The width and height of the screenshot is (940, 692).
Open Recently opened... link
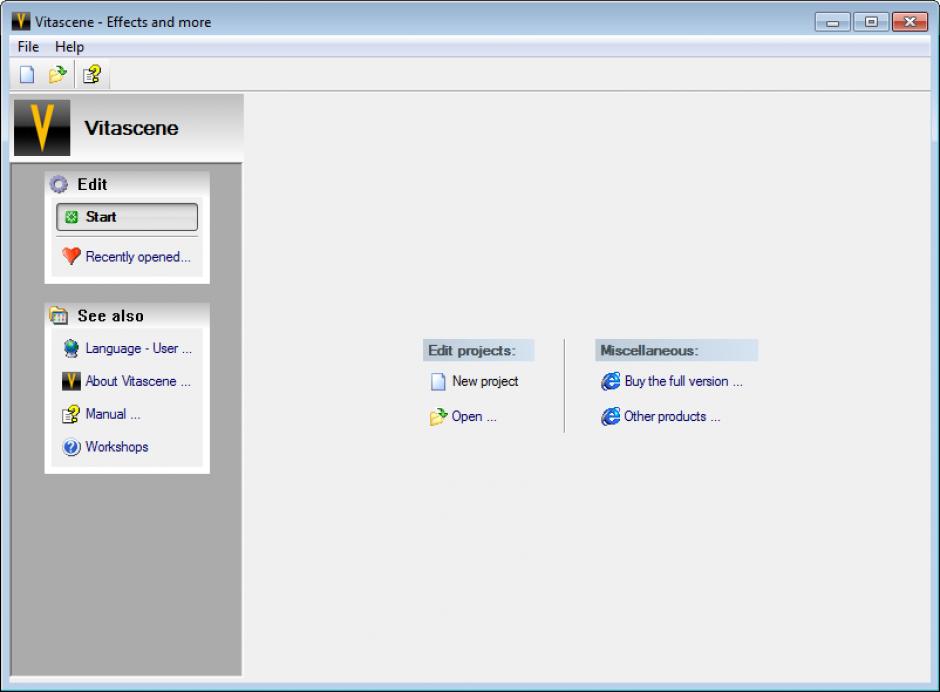138,257
